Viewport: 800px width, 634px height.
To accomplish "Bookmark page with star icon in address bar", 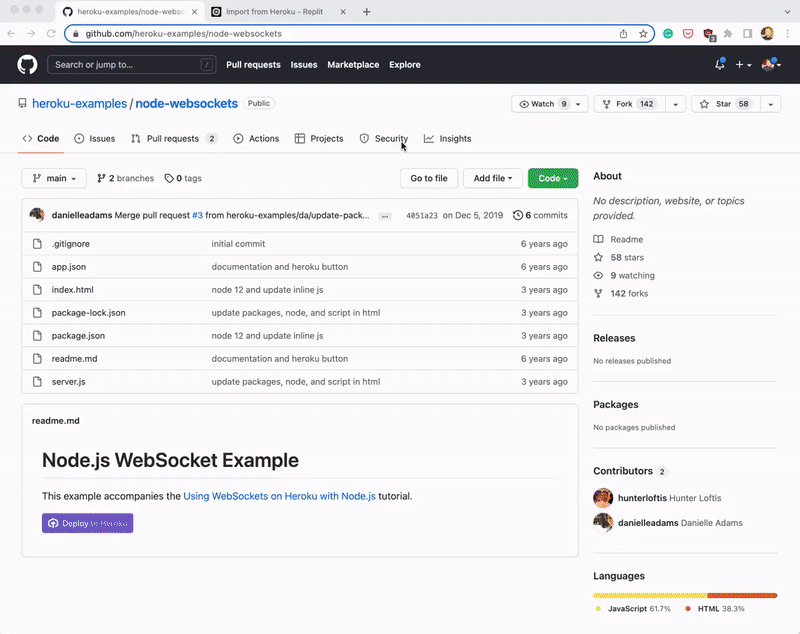I will [x=643, y=33].
